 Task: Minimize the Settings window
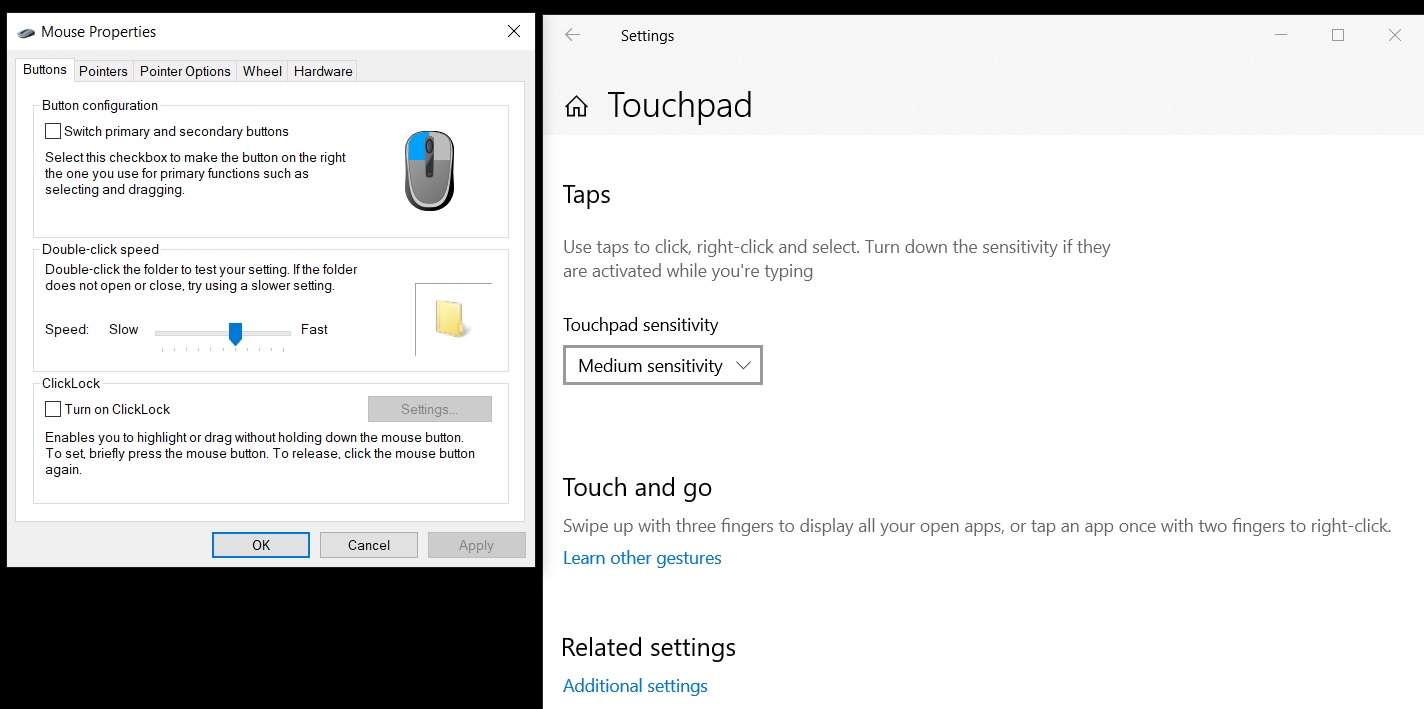tap(1281, 35)
